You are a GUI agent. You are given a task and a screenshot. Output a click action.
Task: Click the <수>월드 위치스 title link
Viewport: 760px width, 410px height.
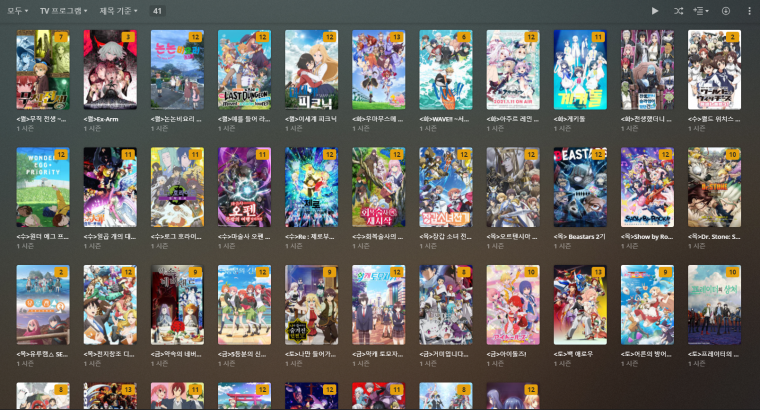(x=713, y=119)
